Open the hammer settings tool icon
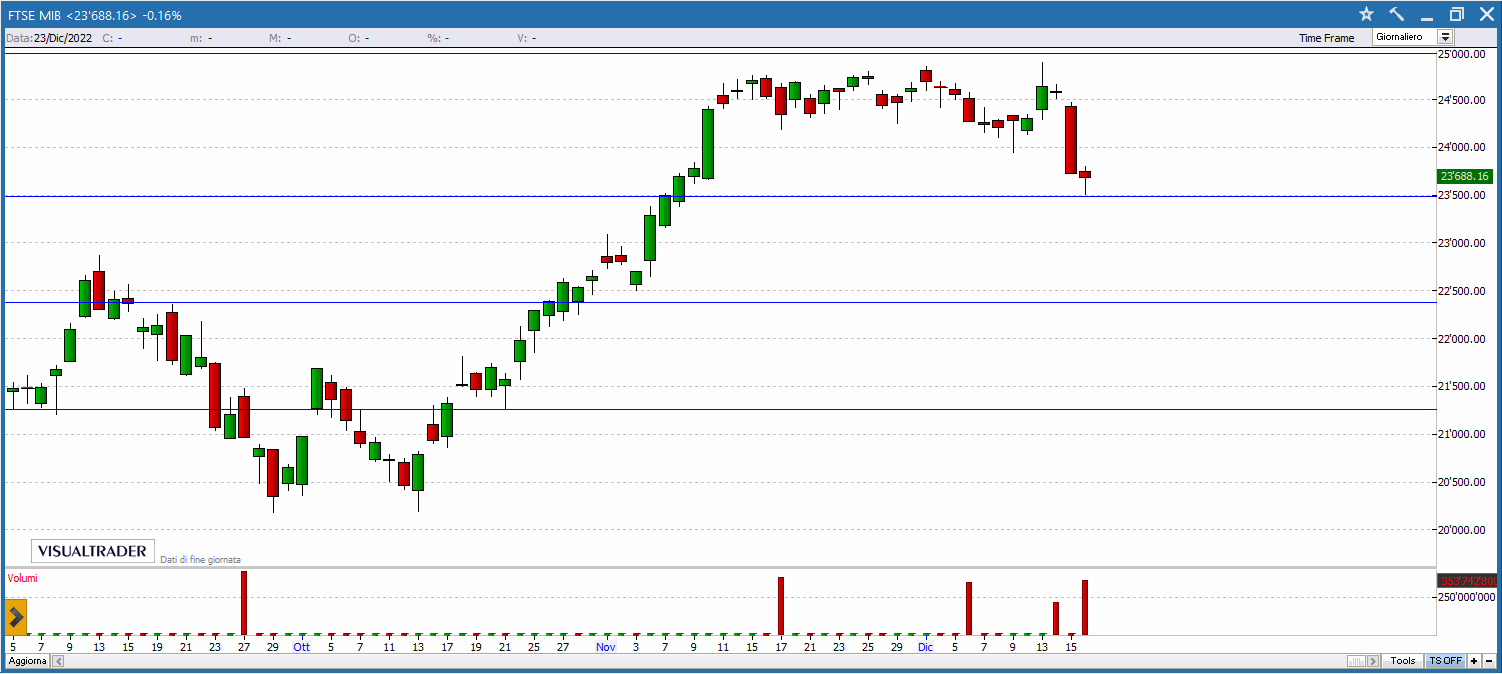The width and height of the screenshot is (1502, 674). coord(1397,14)
